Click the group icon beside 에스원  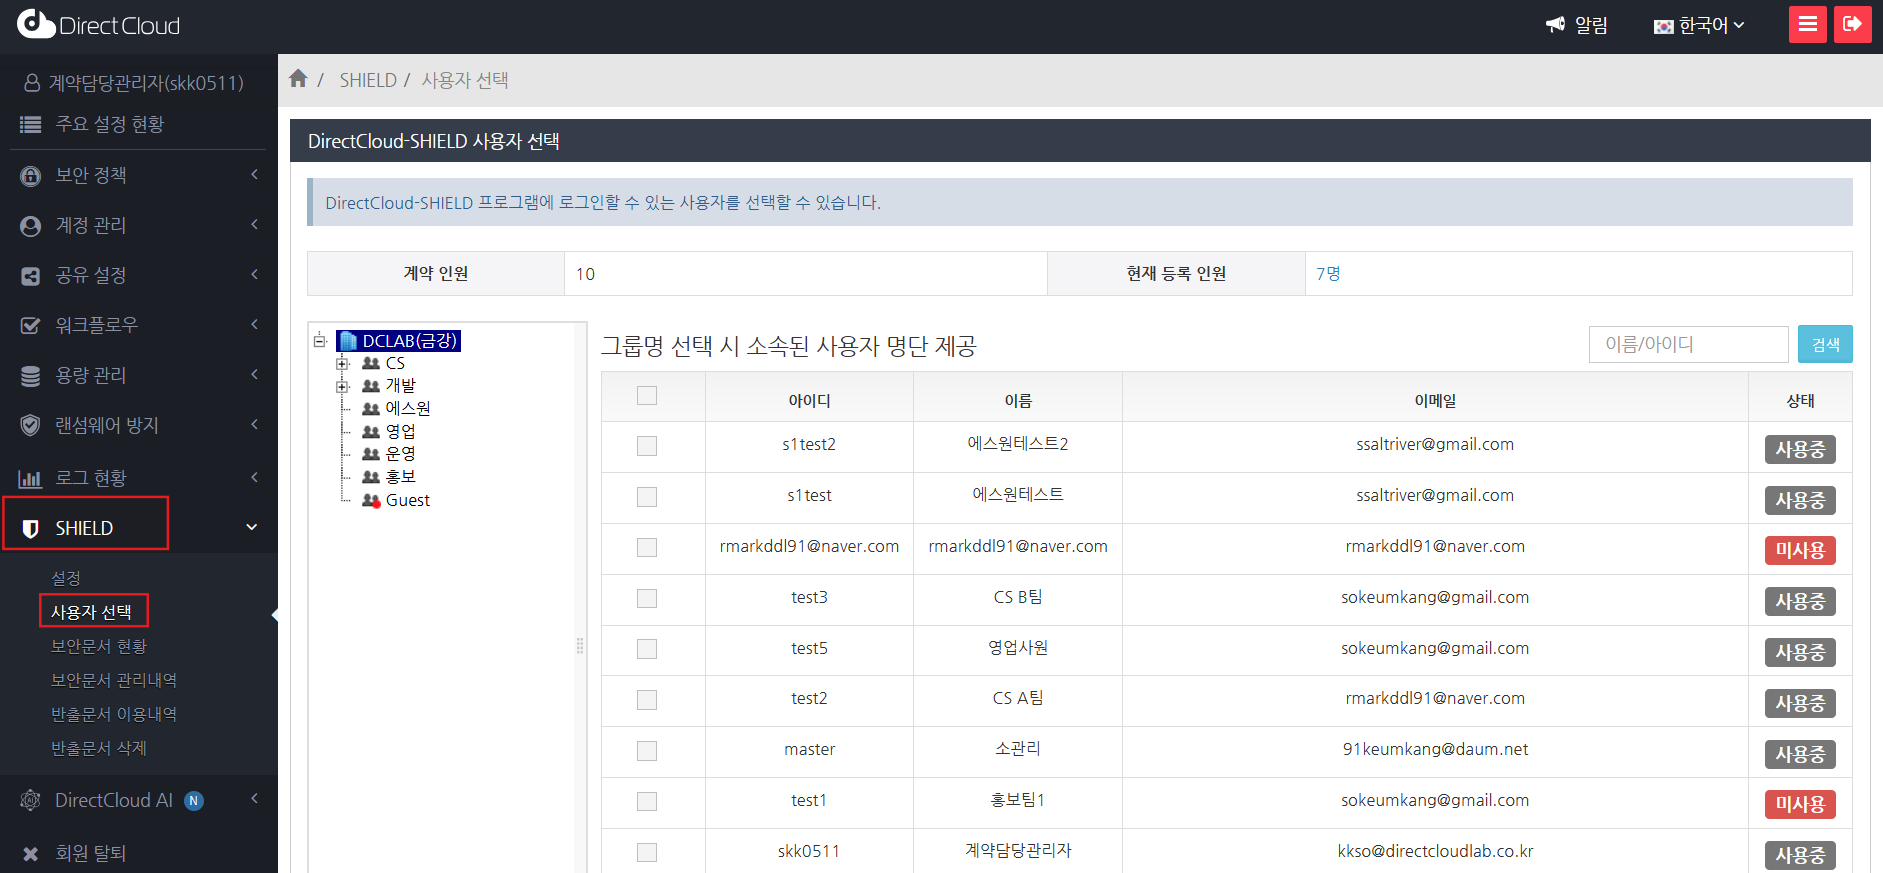point(371,409)
